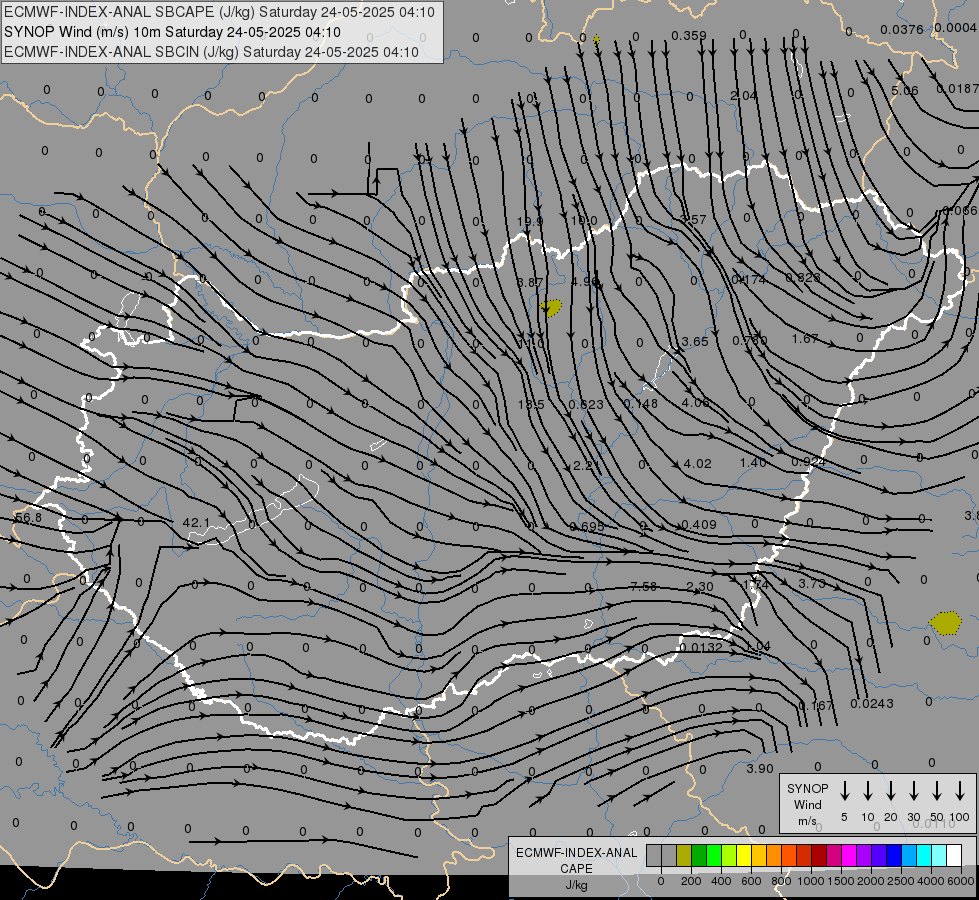The width and height of the screenshot is (979, 900).
Task: Click the 0.359 CAPE value on map
Action: [689, 36]
